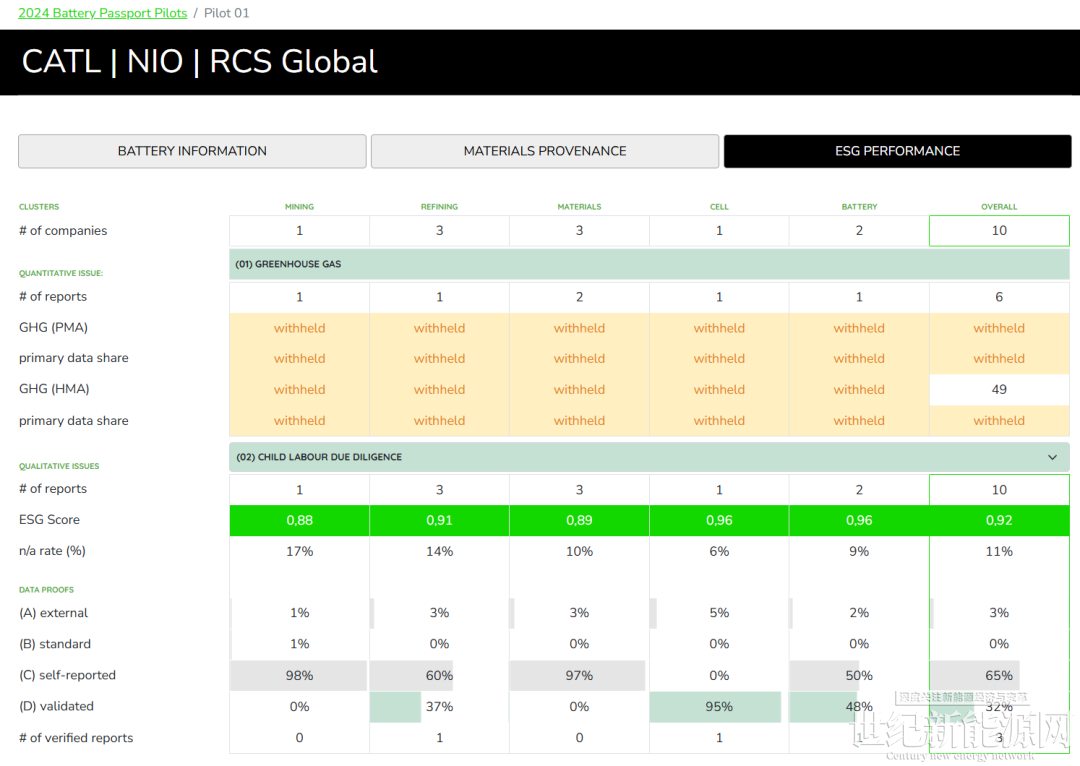Collapse section using Child Labour chevron arrow

(1052, 457)
